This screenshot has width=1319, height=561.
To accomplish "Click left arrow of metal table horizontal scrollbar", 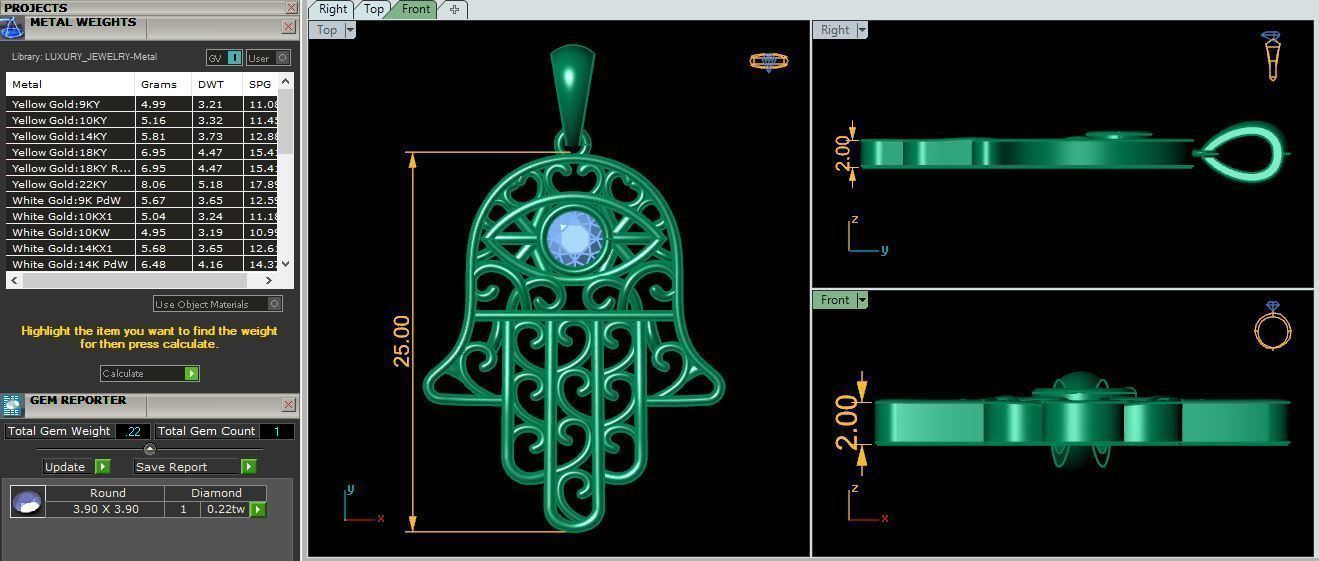I will [x=12, y=280].
